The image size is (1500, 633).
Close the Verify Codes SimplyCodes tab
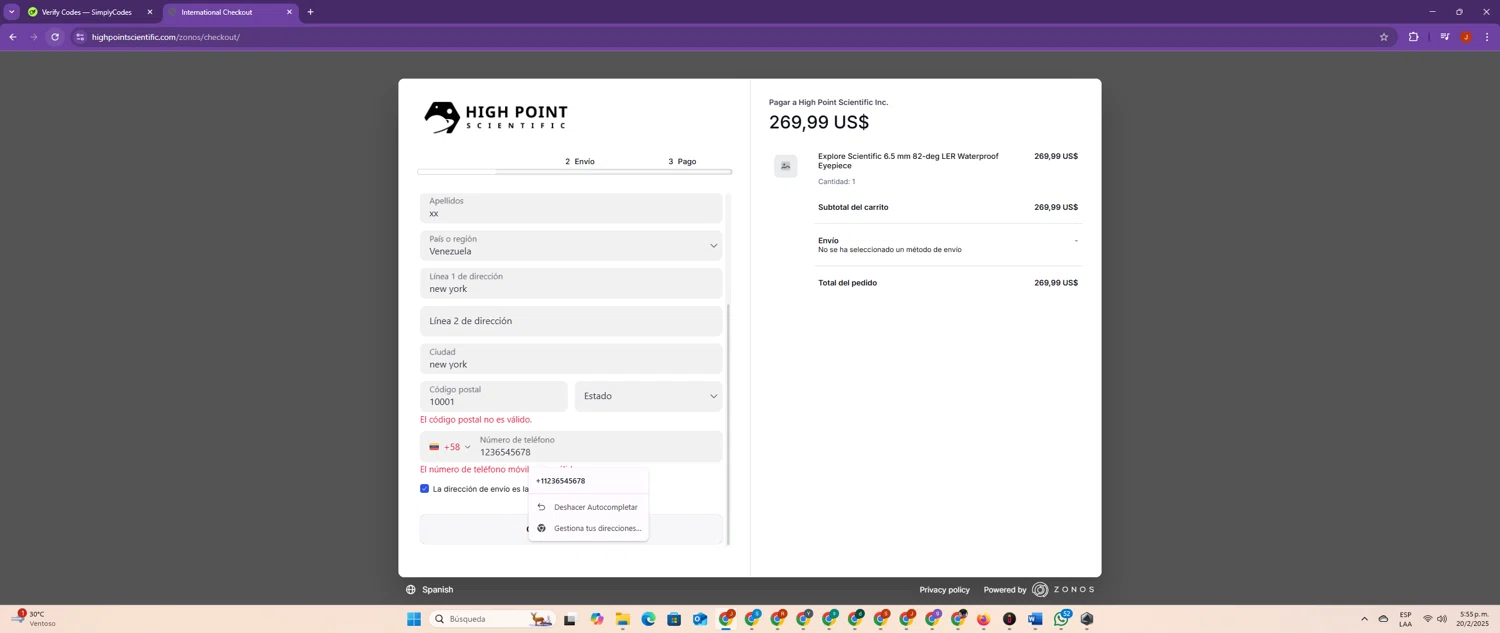(150, 12)
